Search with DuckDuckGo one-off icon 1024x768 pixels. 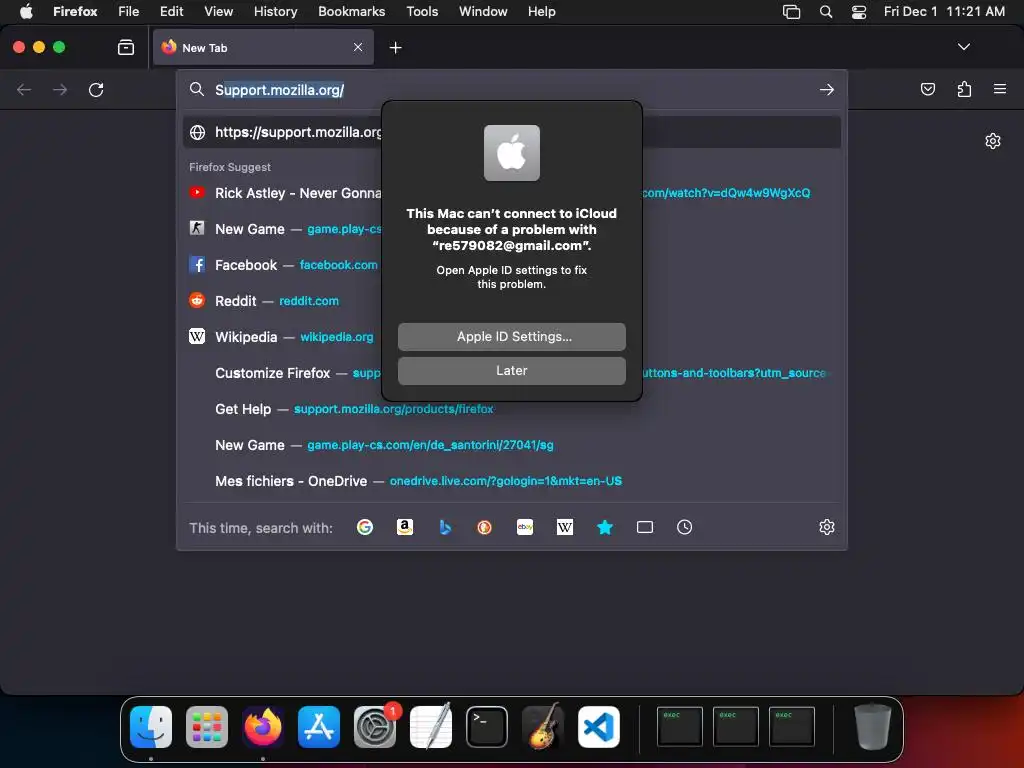point(485,527)
